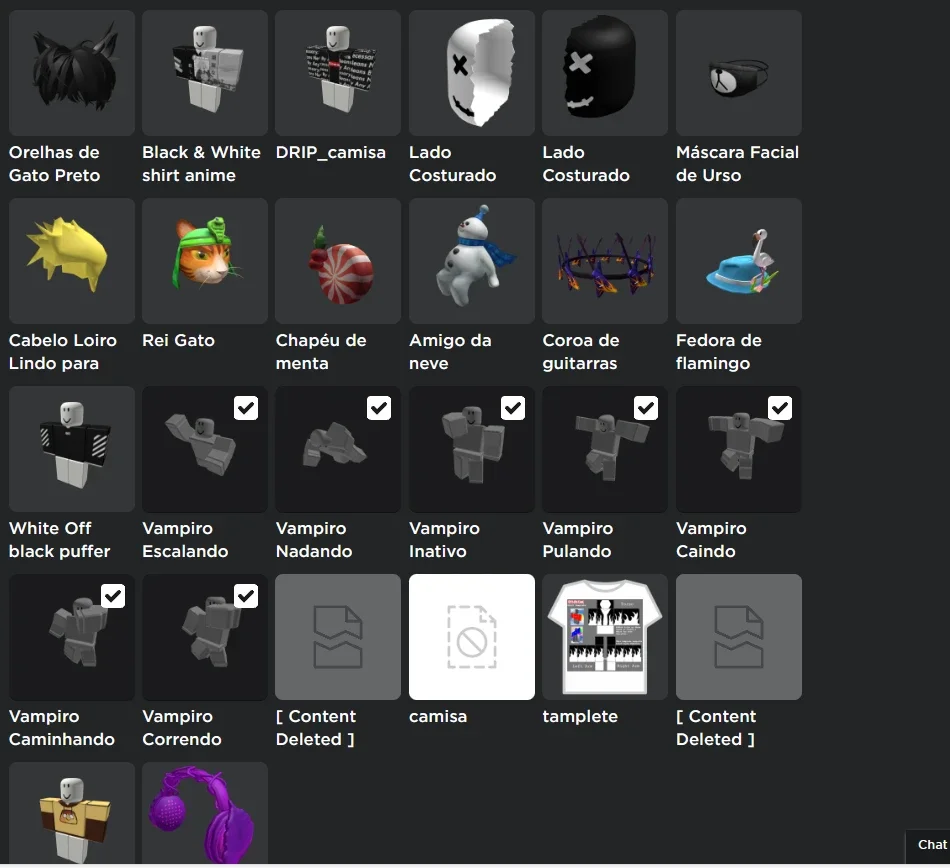This screenshot has height=868, width=950.
Task: Open the DRIP_camisa name link
Action: 330,152
